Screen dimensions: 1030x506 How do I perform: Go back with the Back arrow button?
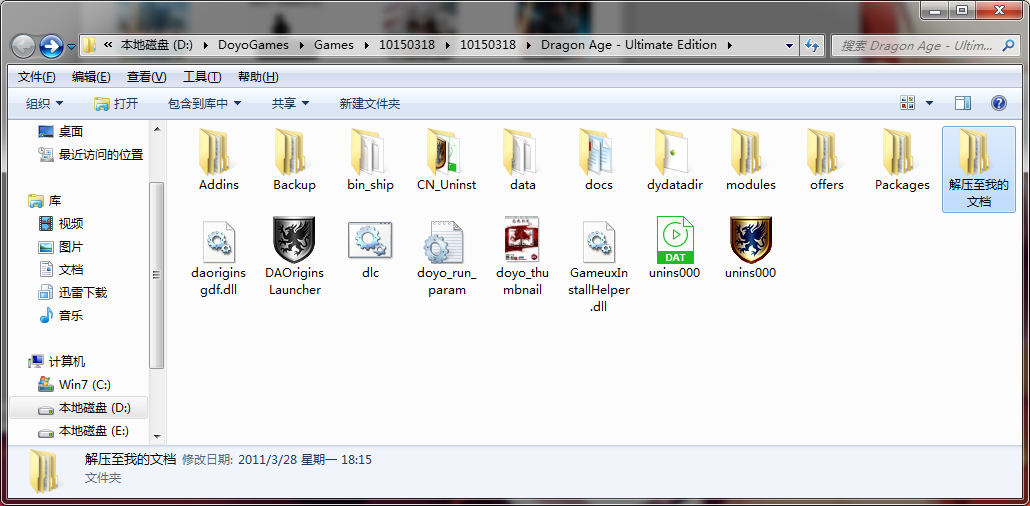click(24, 46)
